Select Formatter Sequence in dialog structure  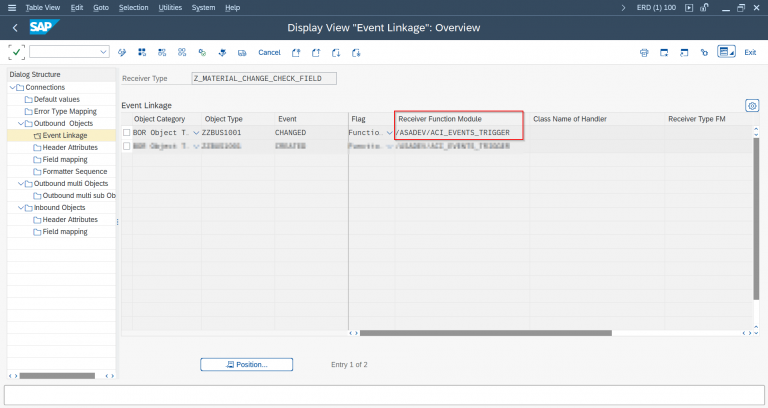[x=73, y=171]
